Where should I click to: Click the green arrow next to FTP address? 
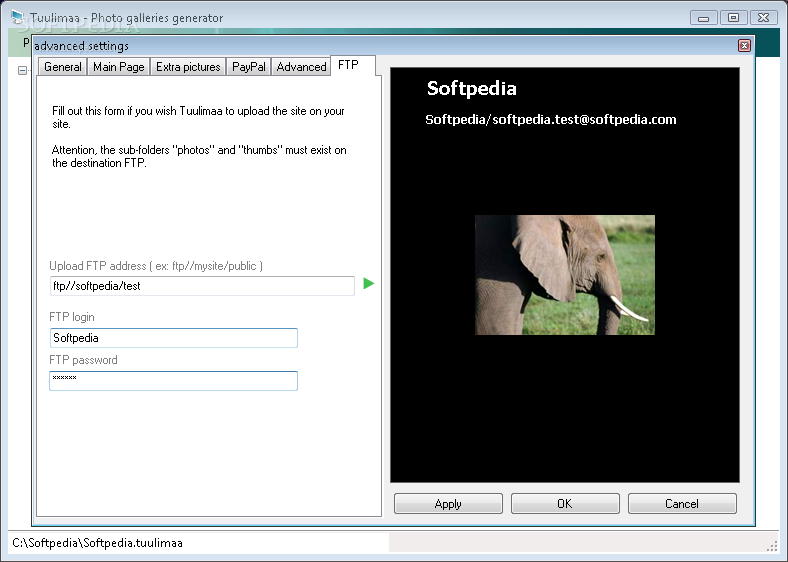[368, 284]
